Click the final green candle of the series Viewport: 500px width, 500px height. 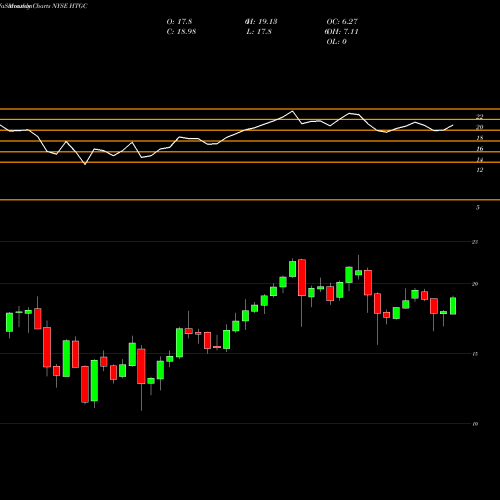(453, 306)
